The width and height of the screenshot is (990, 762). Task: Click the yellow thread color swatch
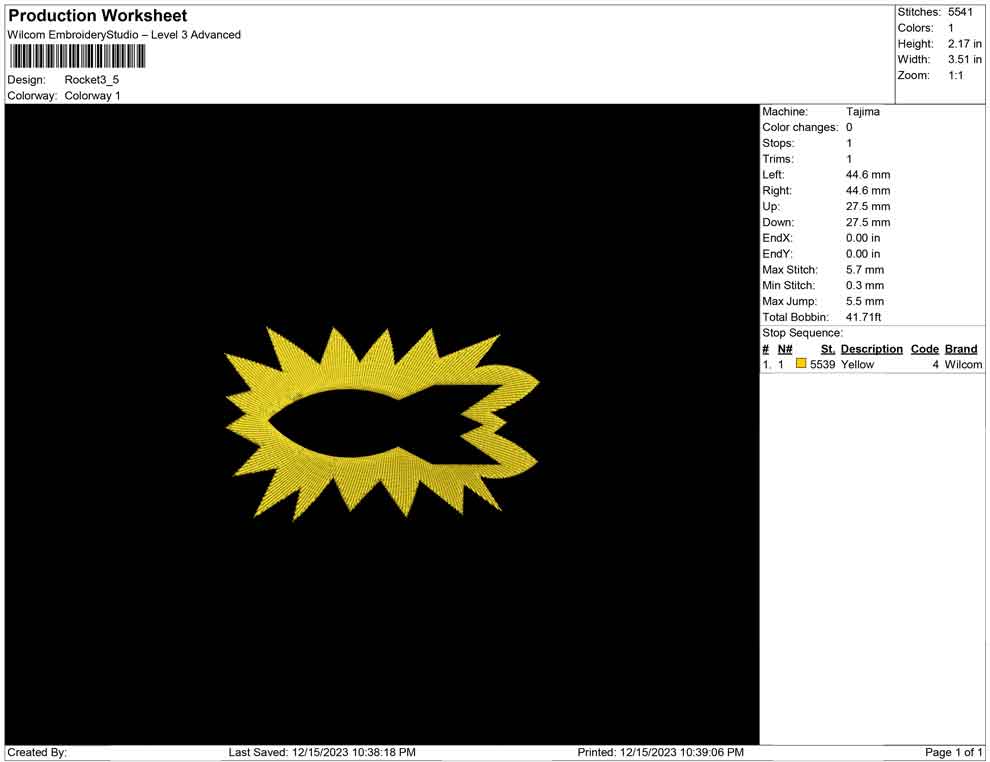click(x=801, y=365)
